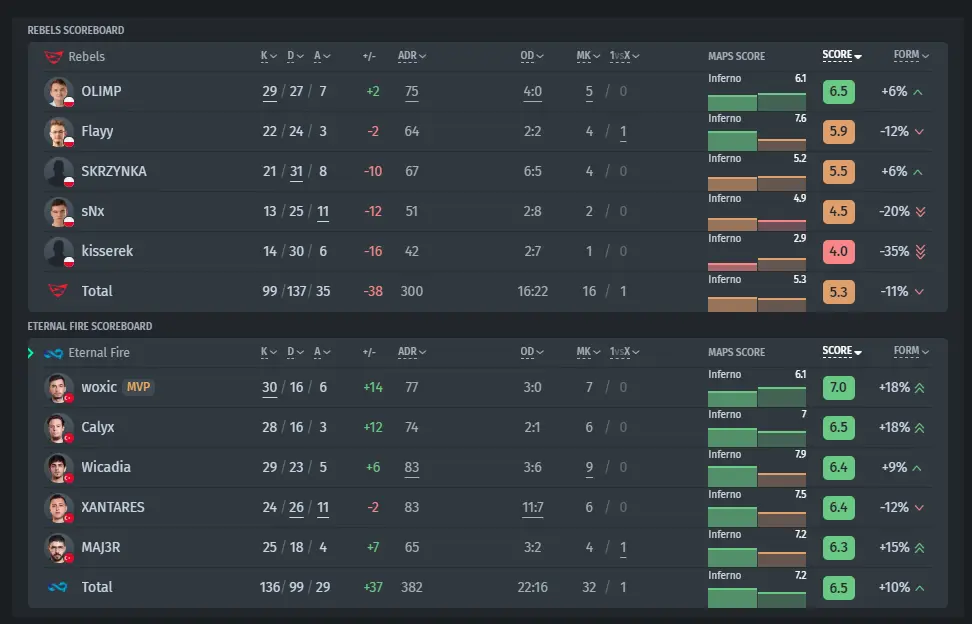
Task: Sort Rebels scoreboard by OD column
Action: pyautogui.click(x=532, y=56)
